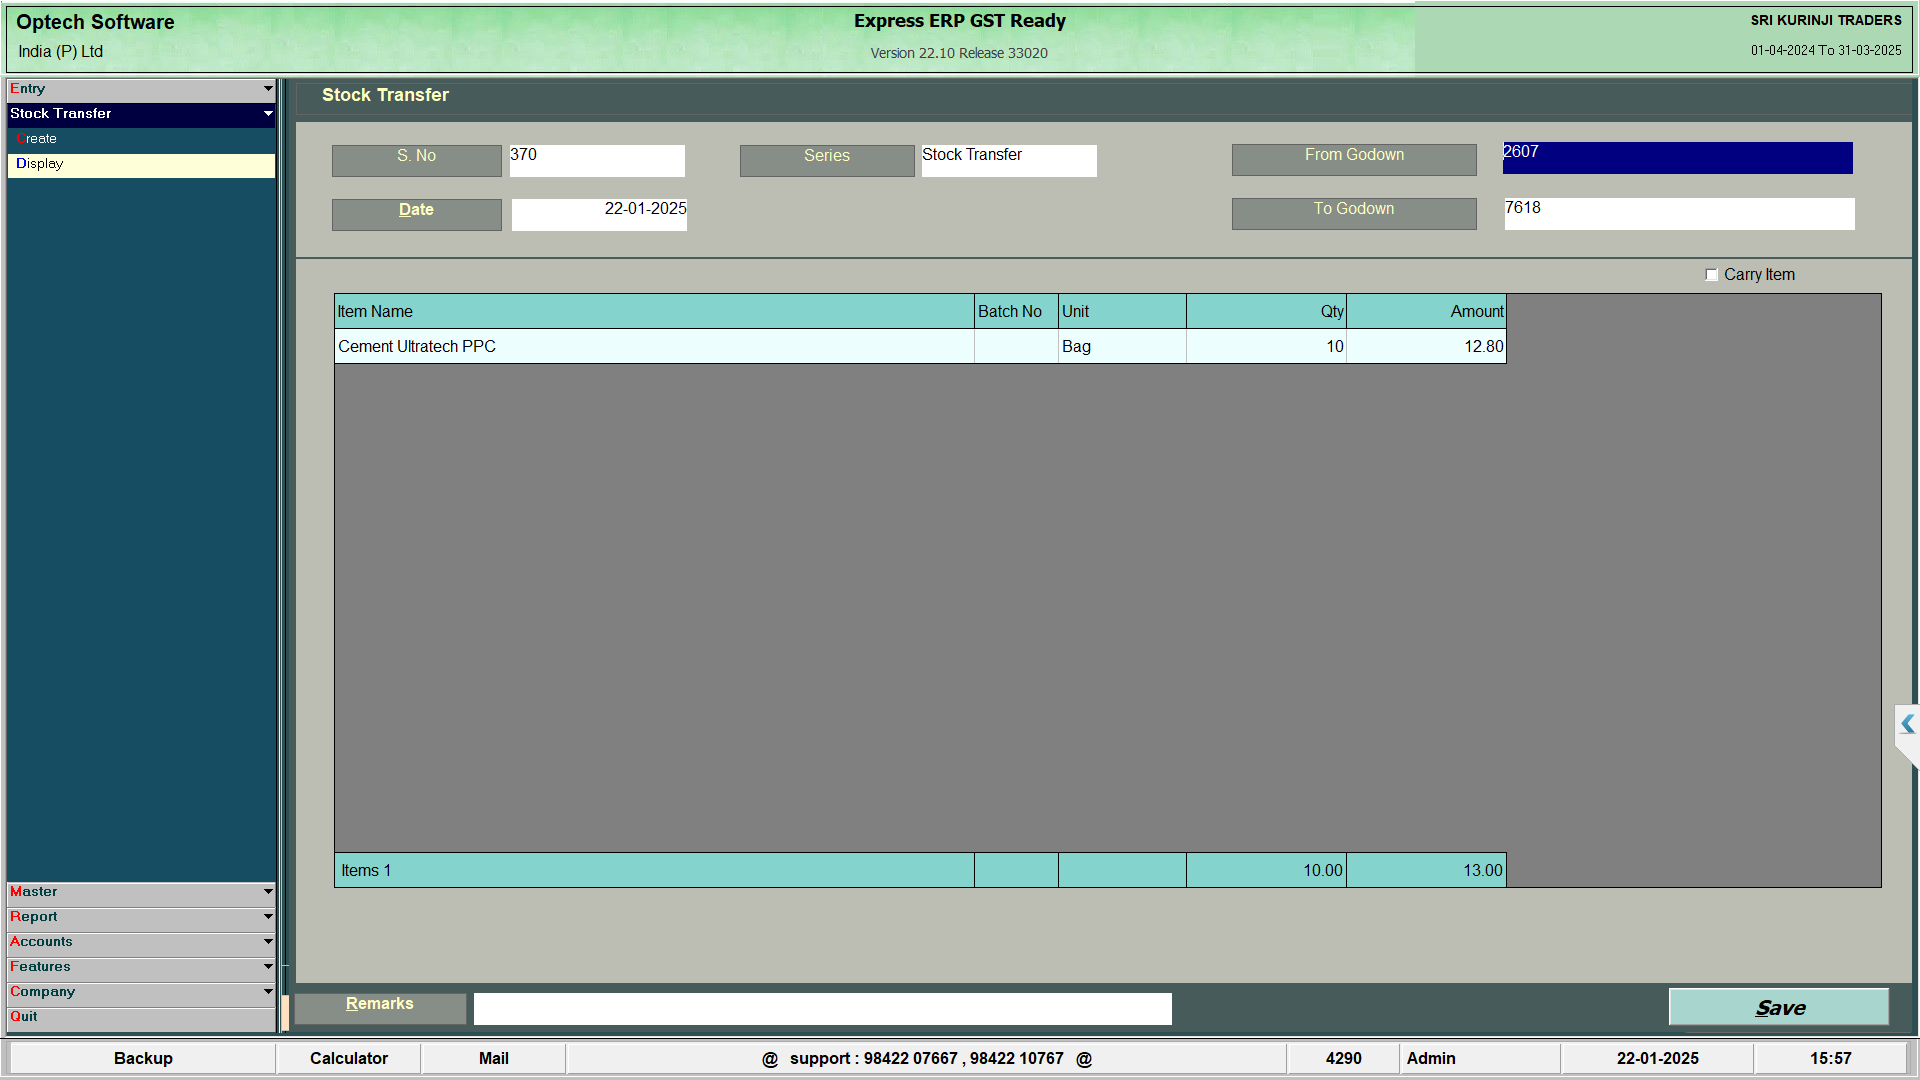The height and width of the screenshot is (1080, 1920).
Task: Click the blue side-panel collapse arrow icon
Action: tap(1907, 724)
